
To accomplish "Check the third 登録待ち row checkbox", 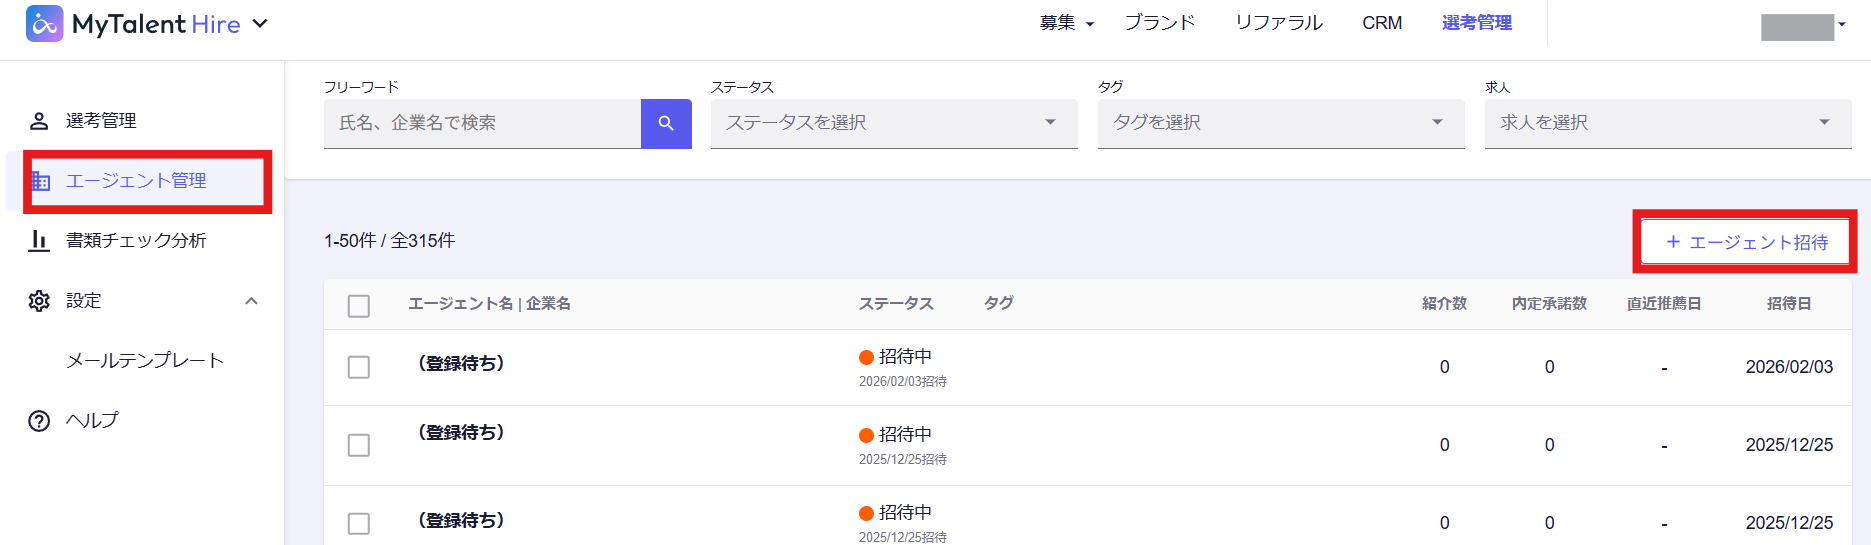I will (x=359, y=523).
